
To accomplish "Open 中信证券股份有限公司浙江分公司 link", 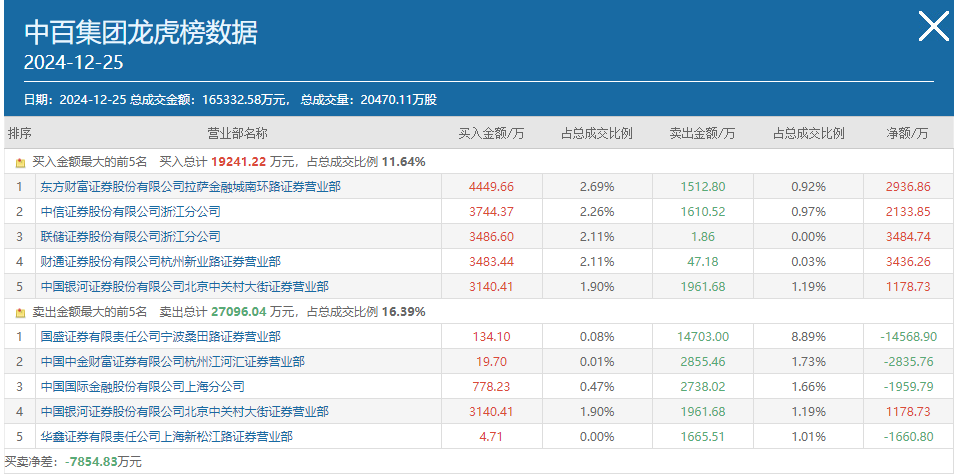I will (130, 212).
